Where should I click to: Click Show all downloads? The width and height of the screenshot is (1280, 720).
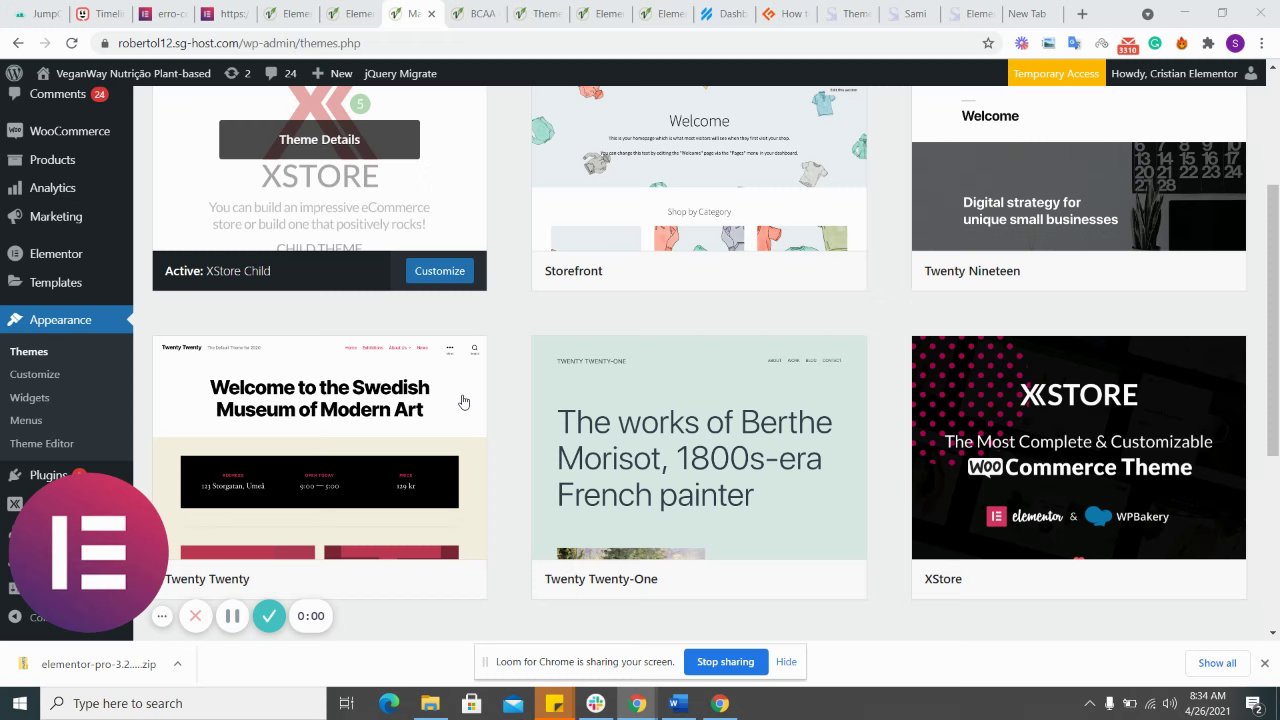1217,663
